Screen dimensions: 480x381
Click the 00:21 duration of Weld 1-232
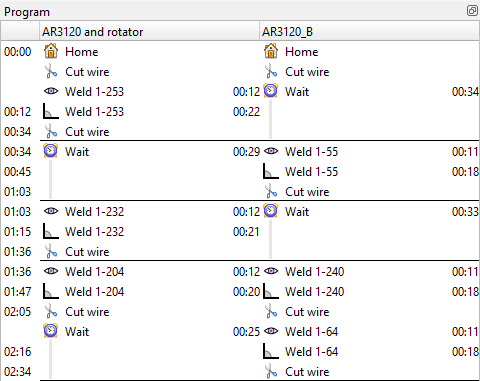click(246, 232)
